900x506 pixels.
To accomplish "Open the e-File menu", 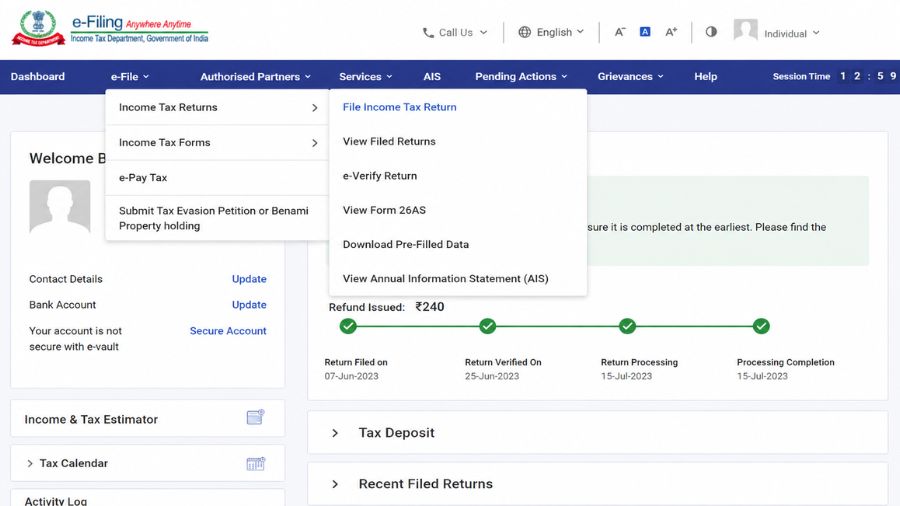I will click(130, 76).
